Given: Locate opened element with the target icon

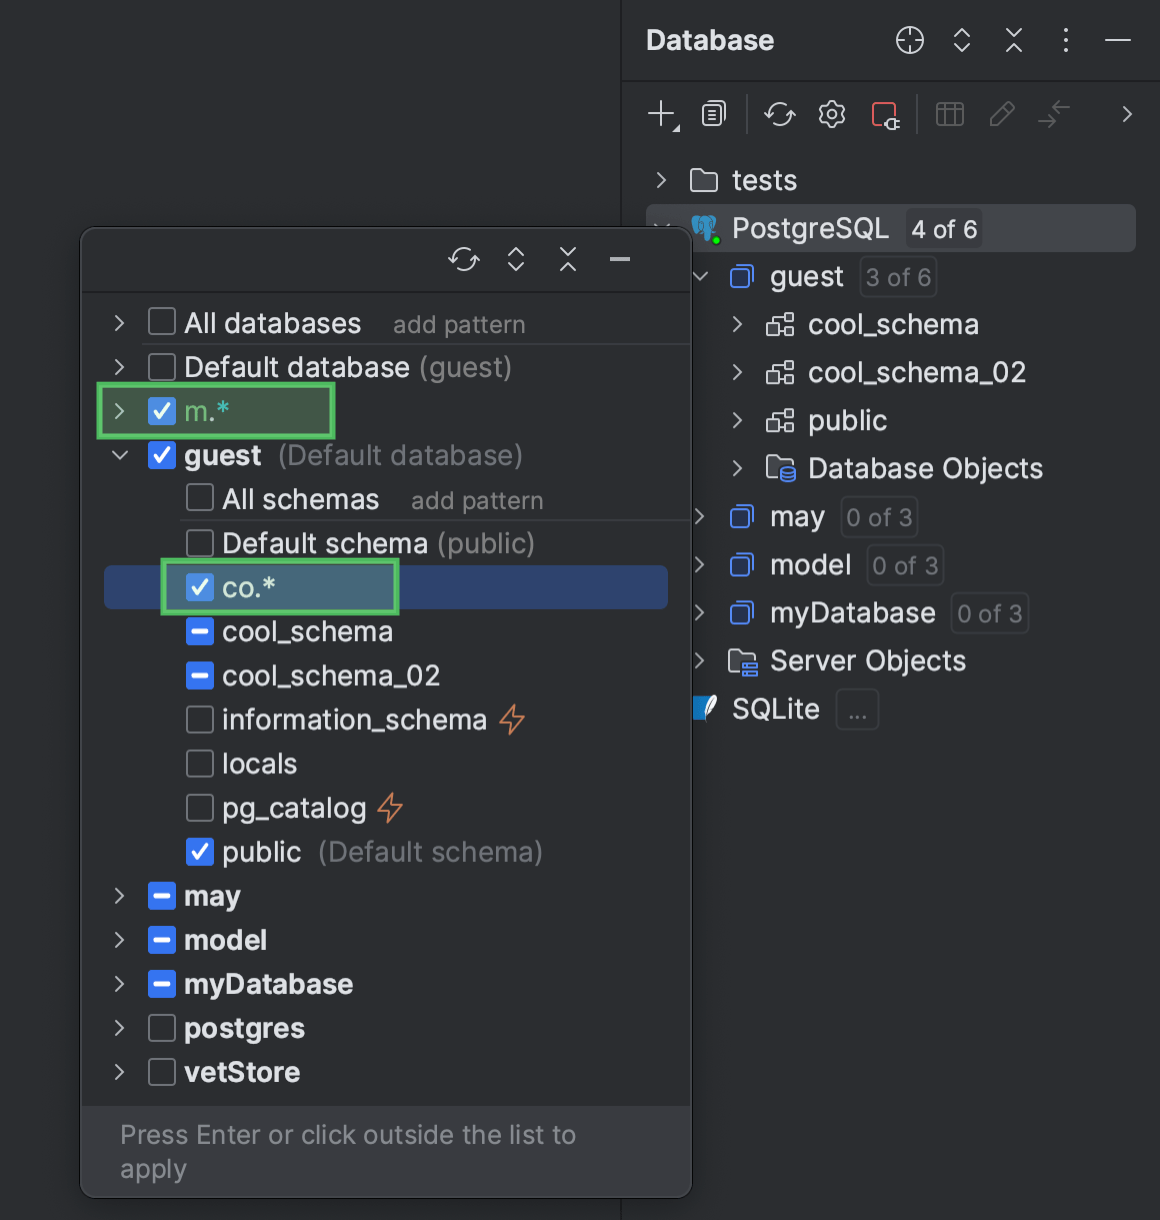Looking at the screenshot, I should click(909, 40).
